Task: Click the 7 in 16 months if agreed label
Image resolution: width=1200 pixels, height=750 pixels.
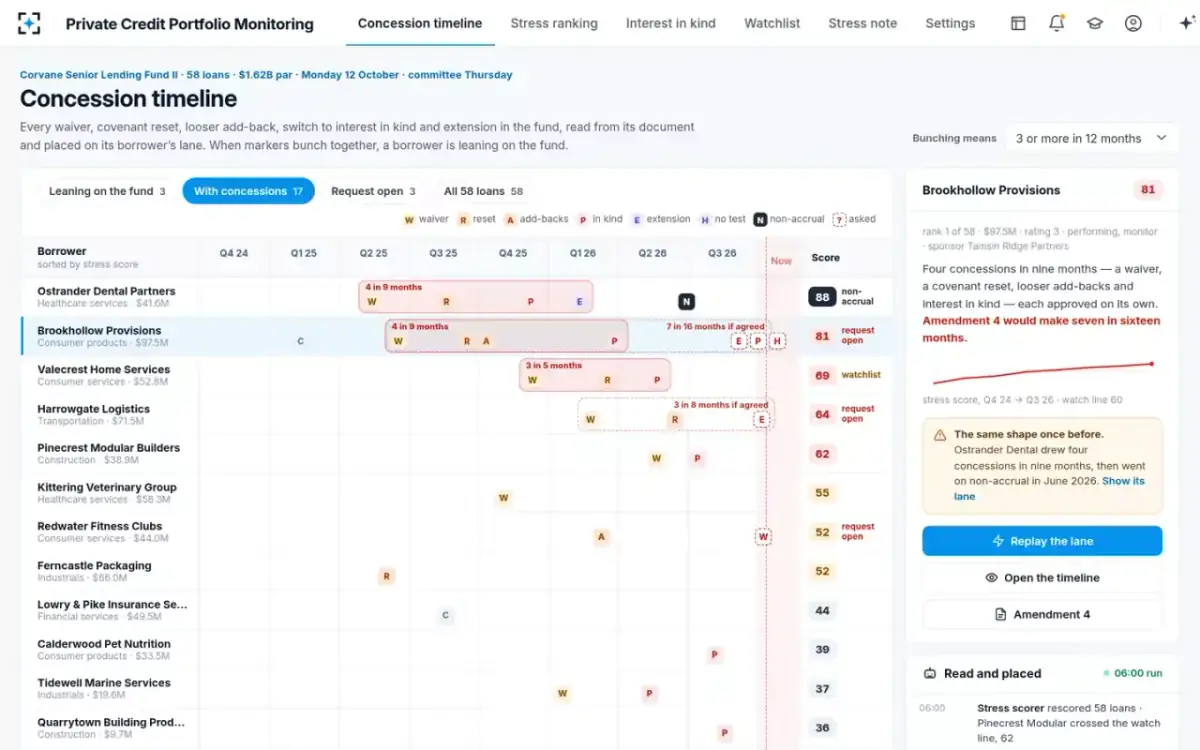Action: coord(715,326)
